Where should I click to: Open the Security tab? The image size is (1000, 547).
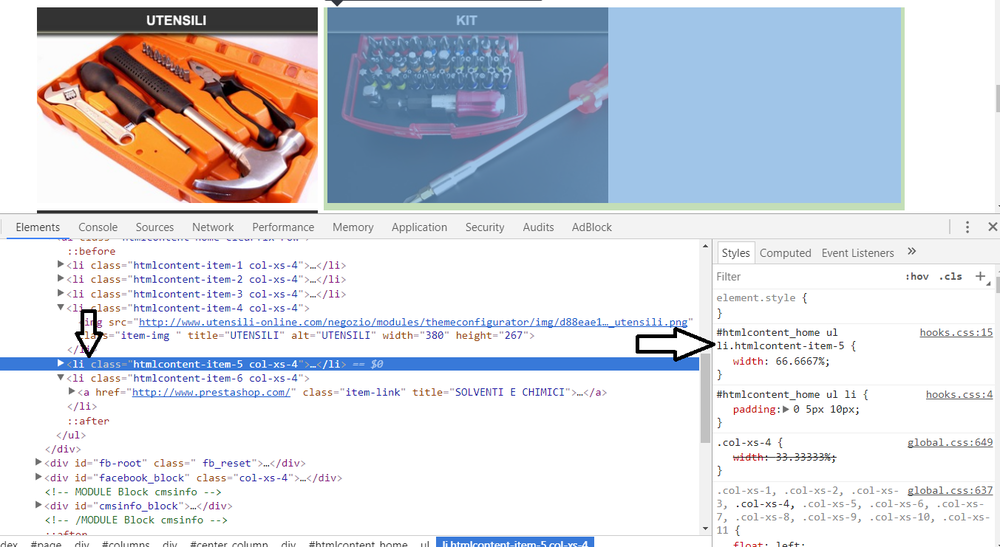pos(485,227)
